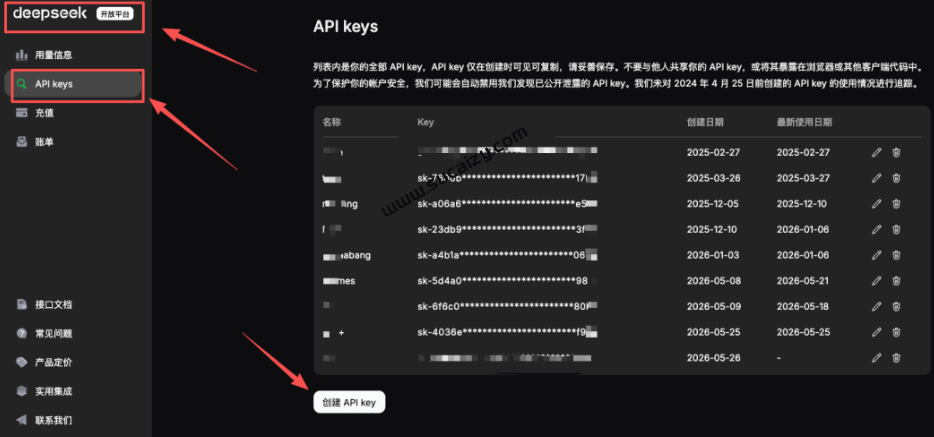Edit the sk-23db9 key name
The width and height of the screenshot is (934, 437).
point(876,229)
